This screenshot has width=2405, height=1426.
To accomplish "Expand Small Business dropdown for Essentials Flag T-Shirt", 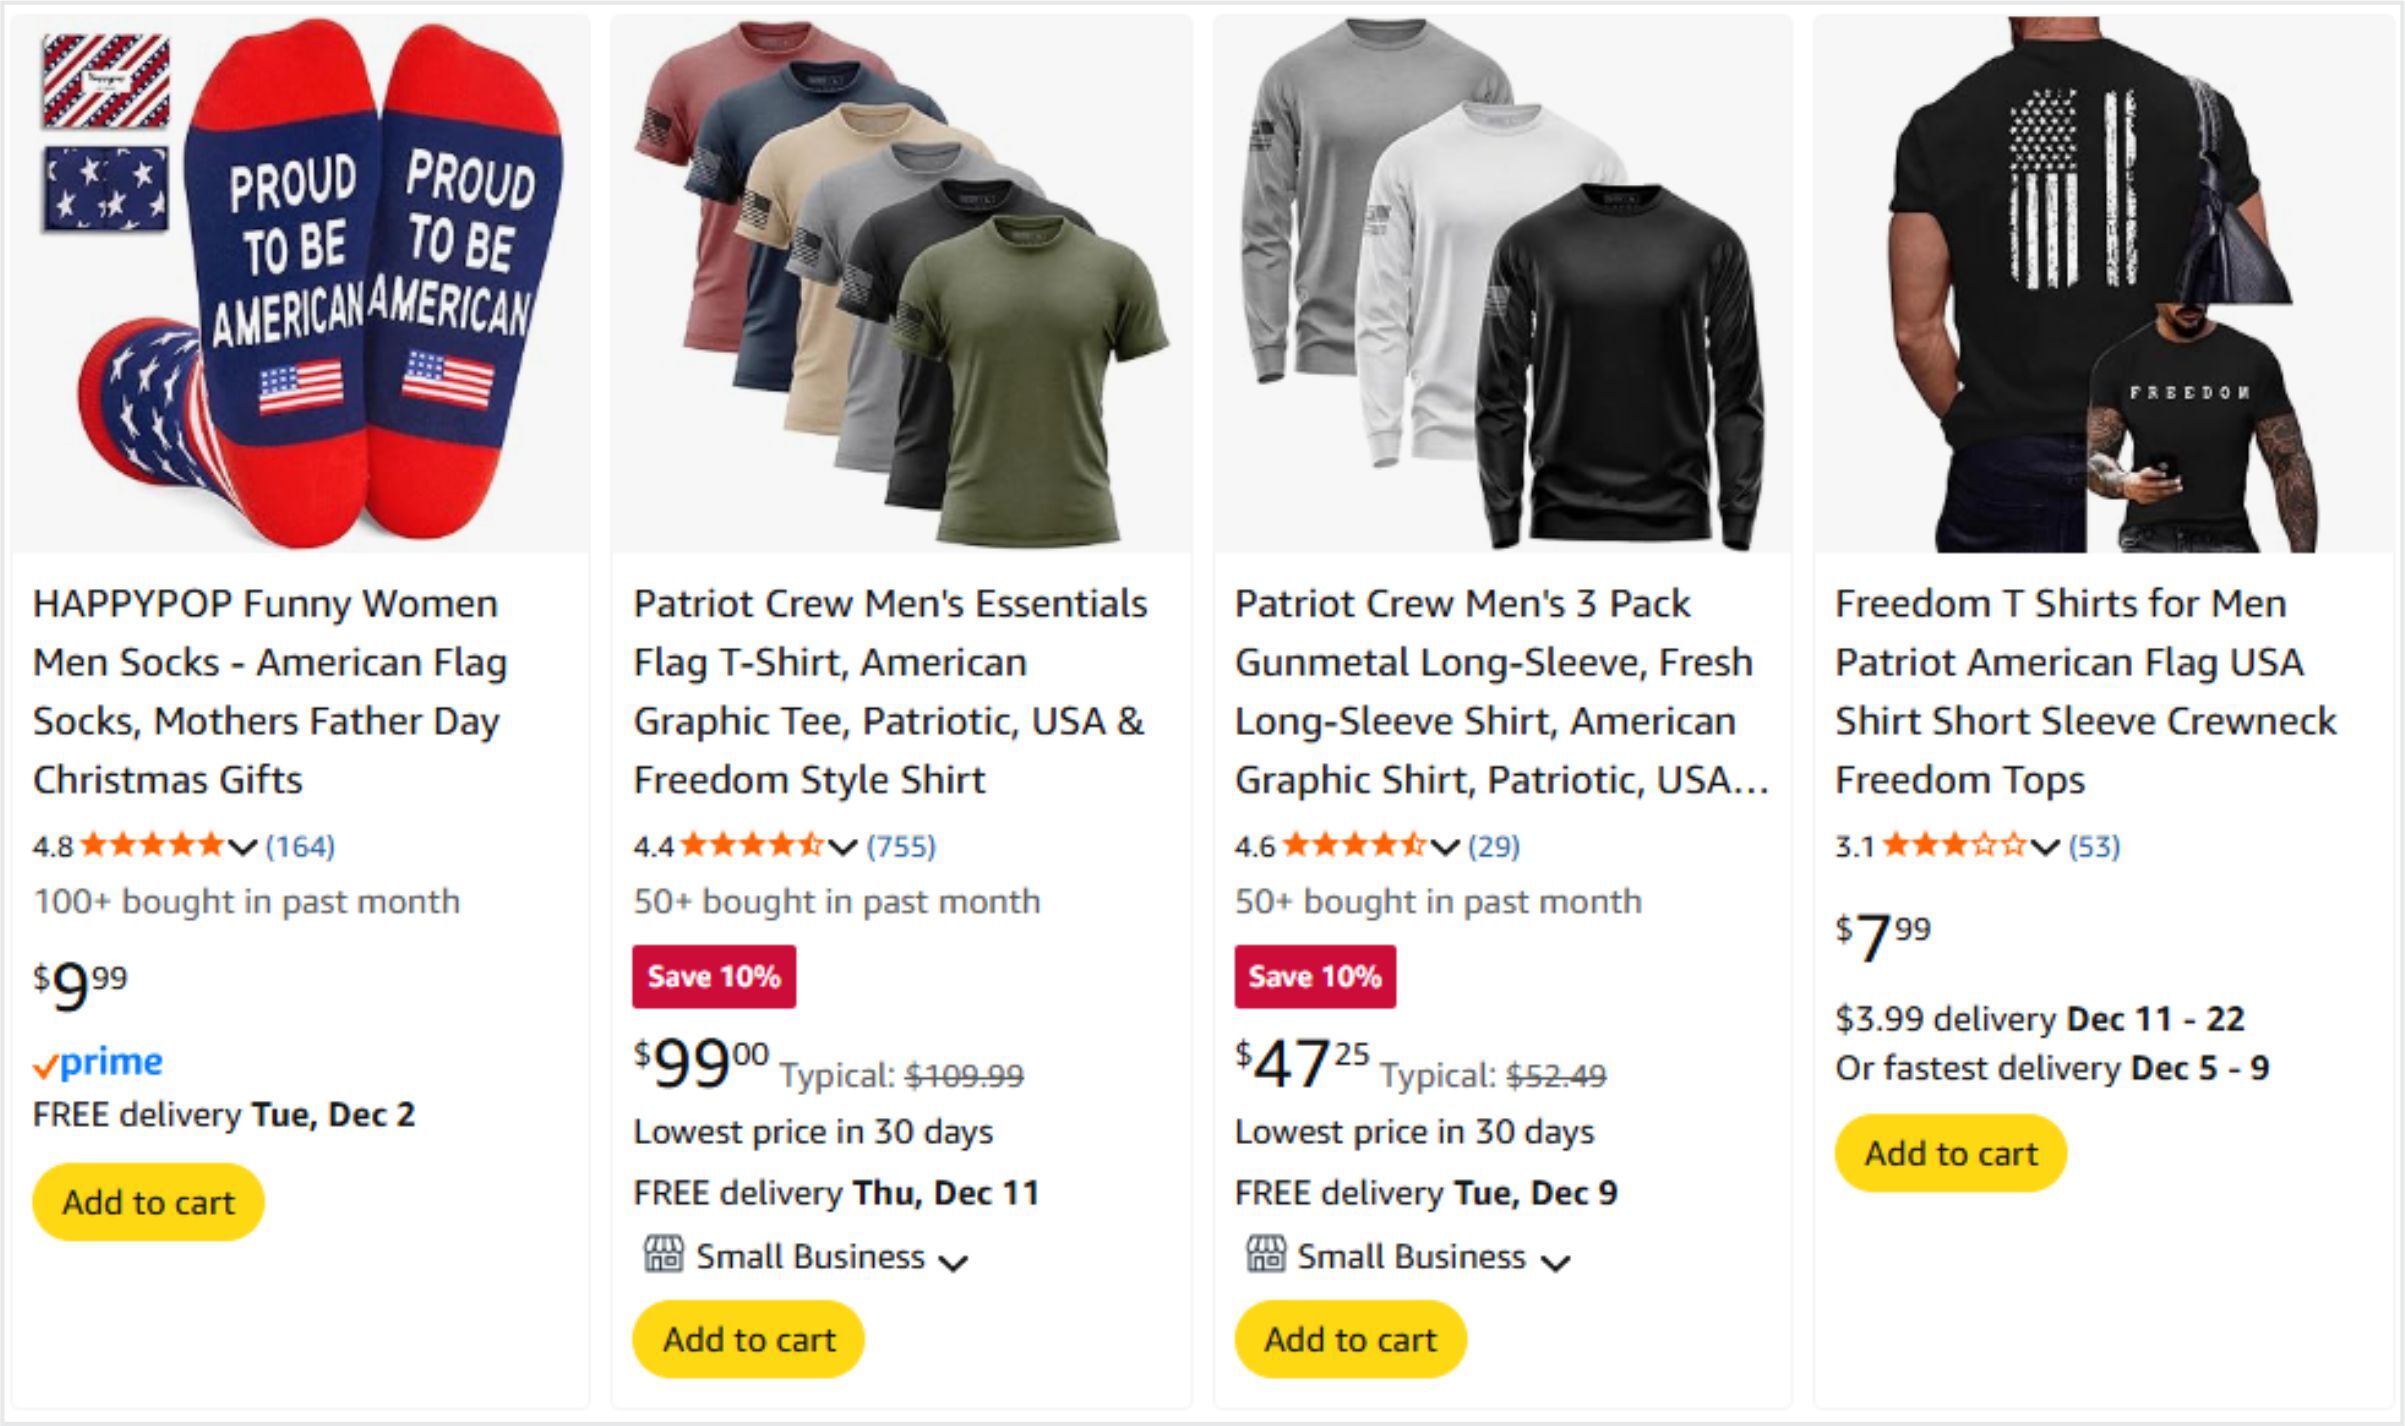I will click(954, 1262).
